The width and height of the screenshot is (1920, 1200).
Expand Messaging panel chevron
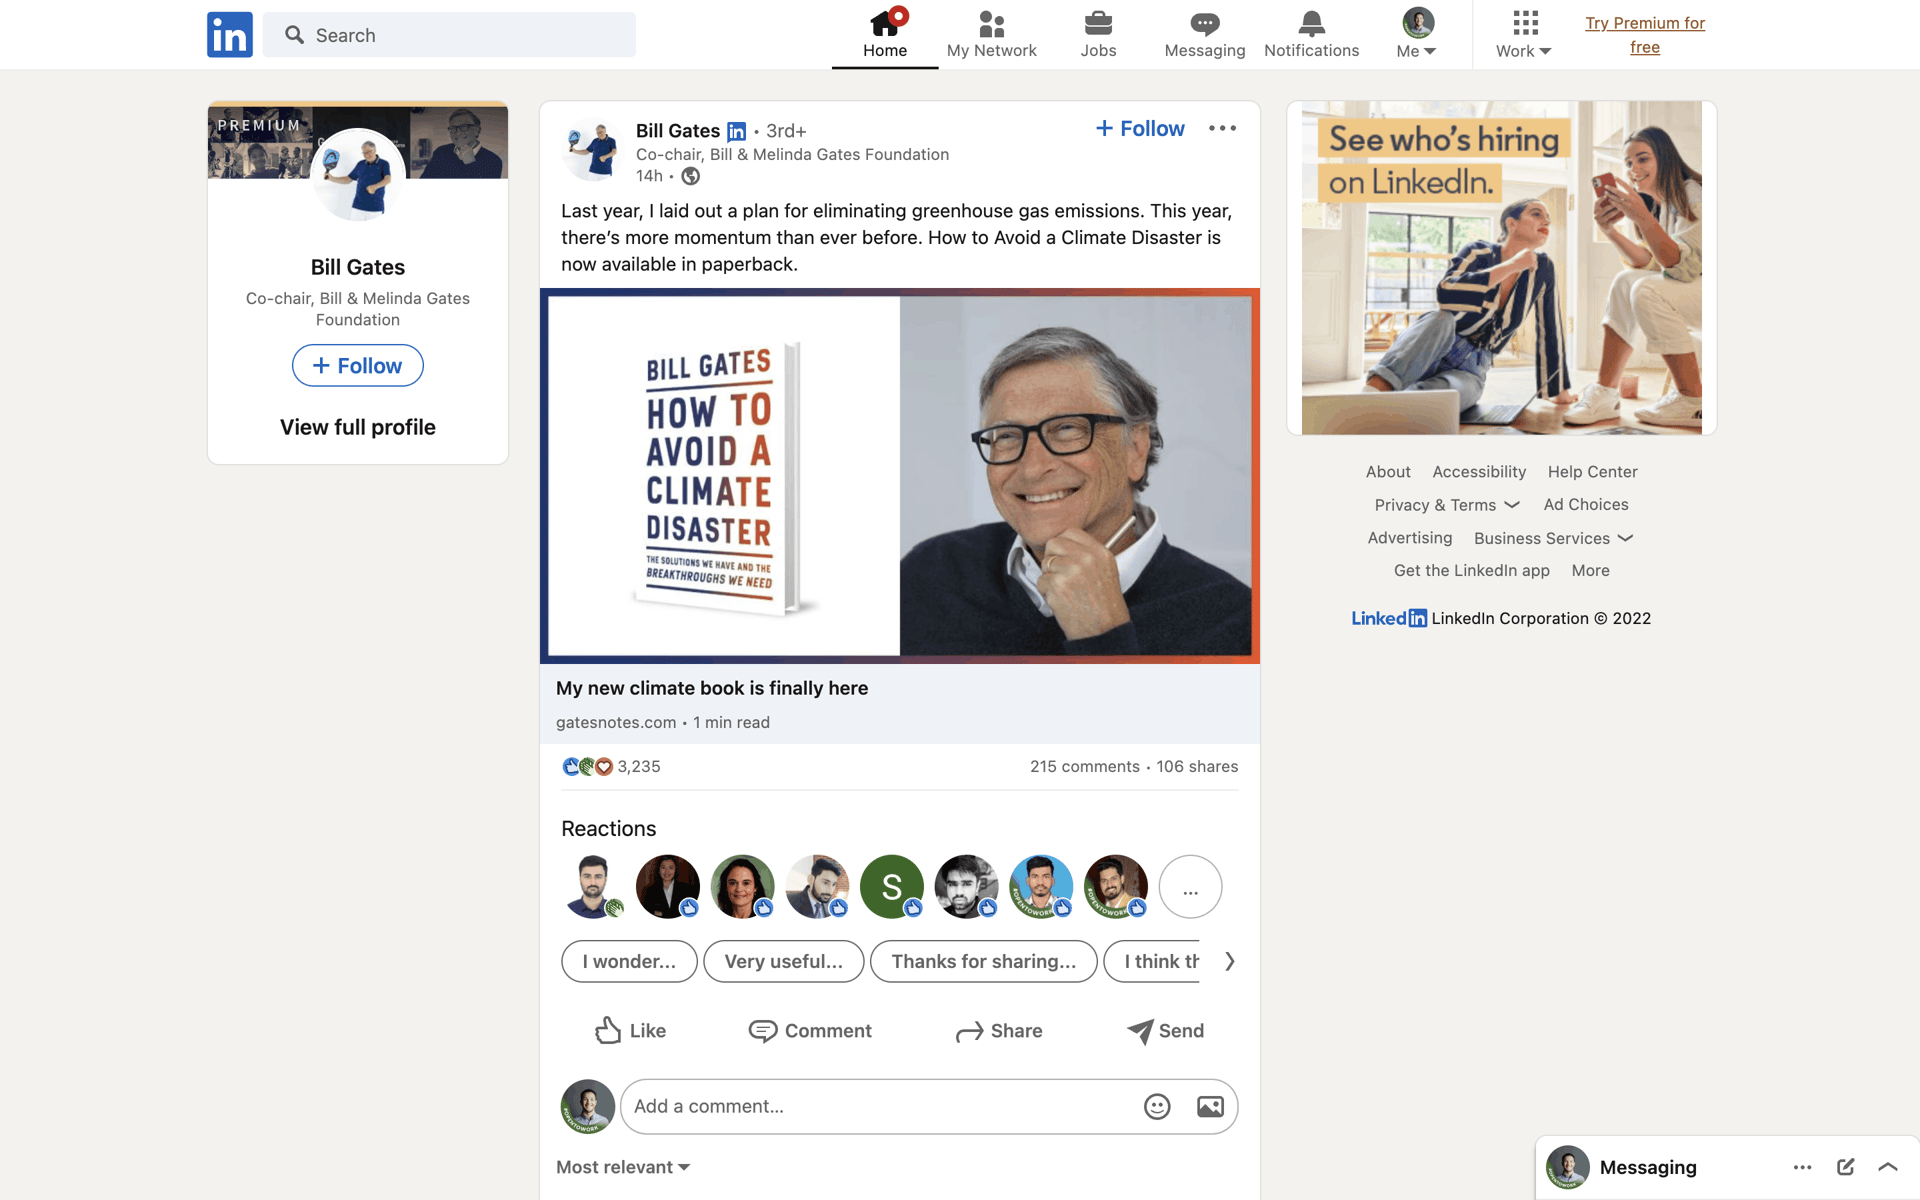(x=1888, y=1167)
